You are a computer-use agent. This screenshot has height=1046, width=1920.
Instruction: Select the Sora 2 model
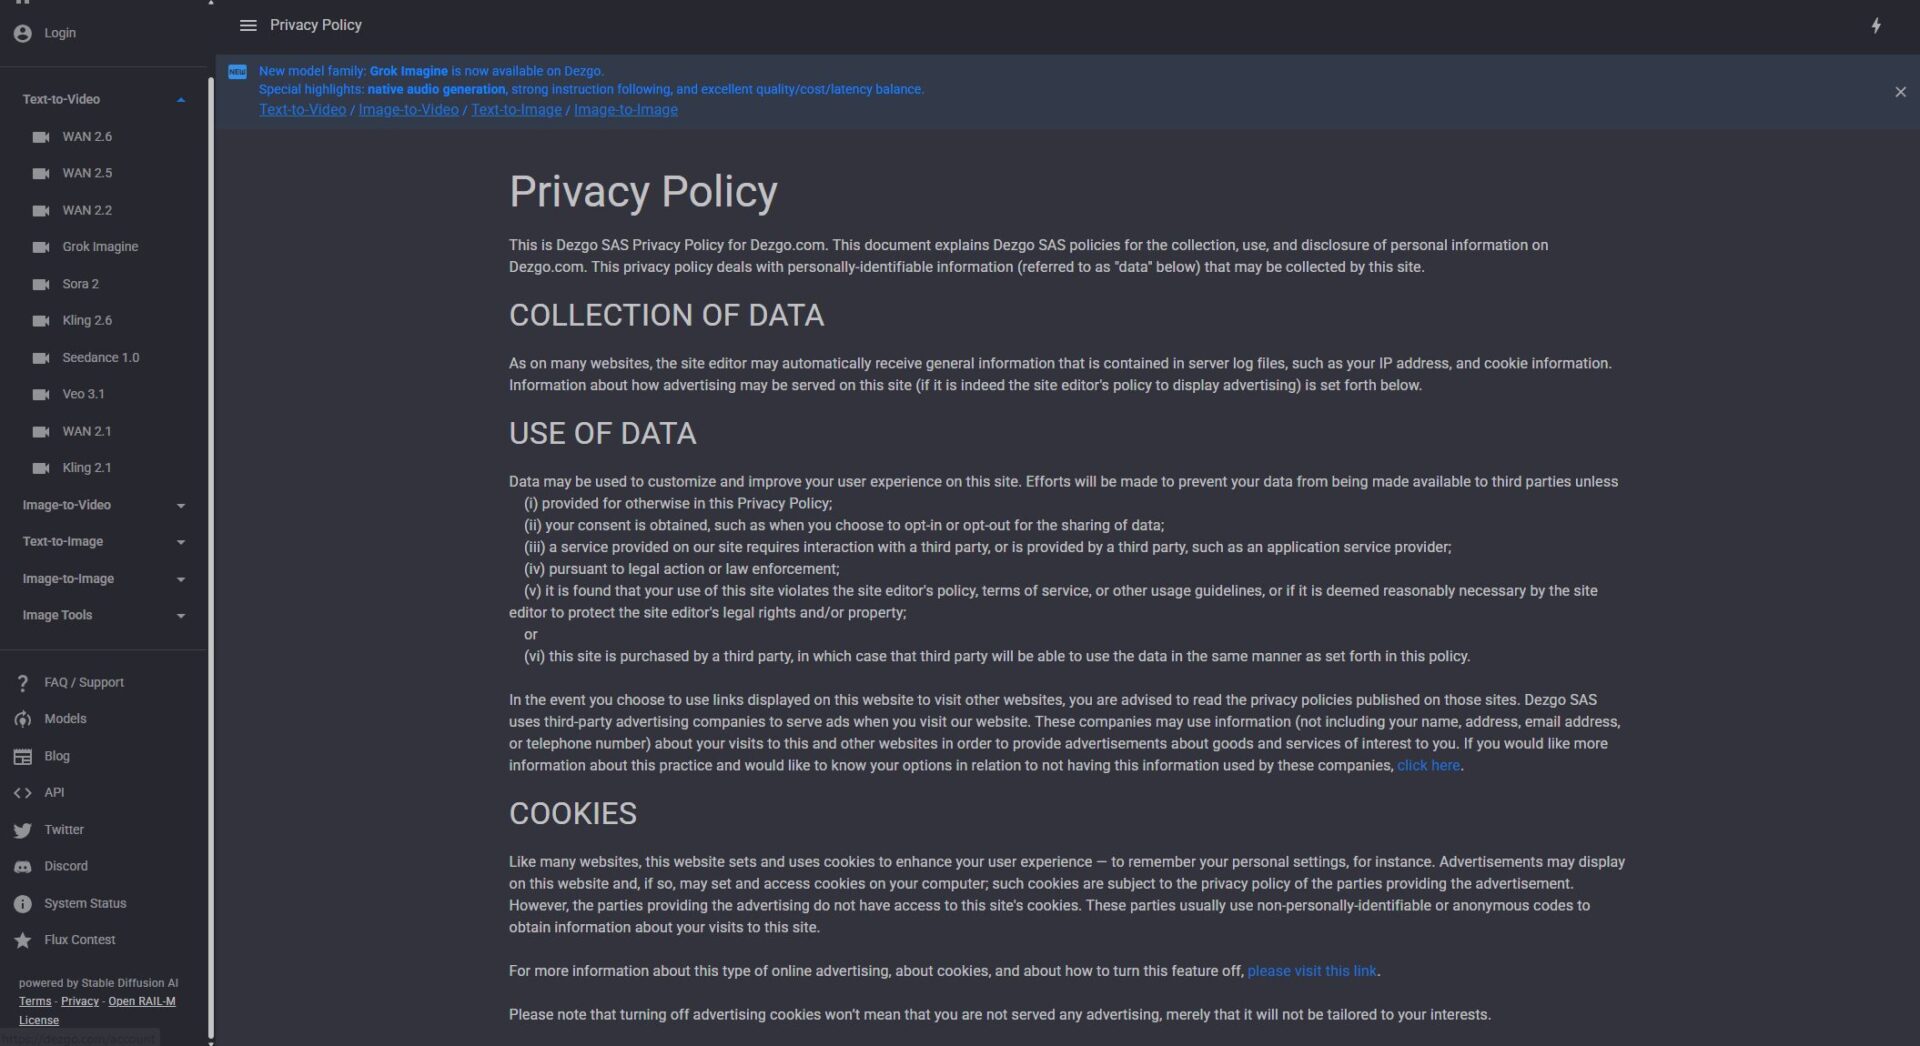[x=80, y=284]
